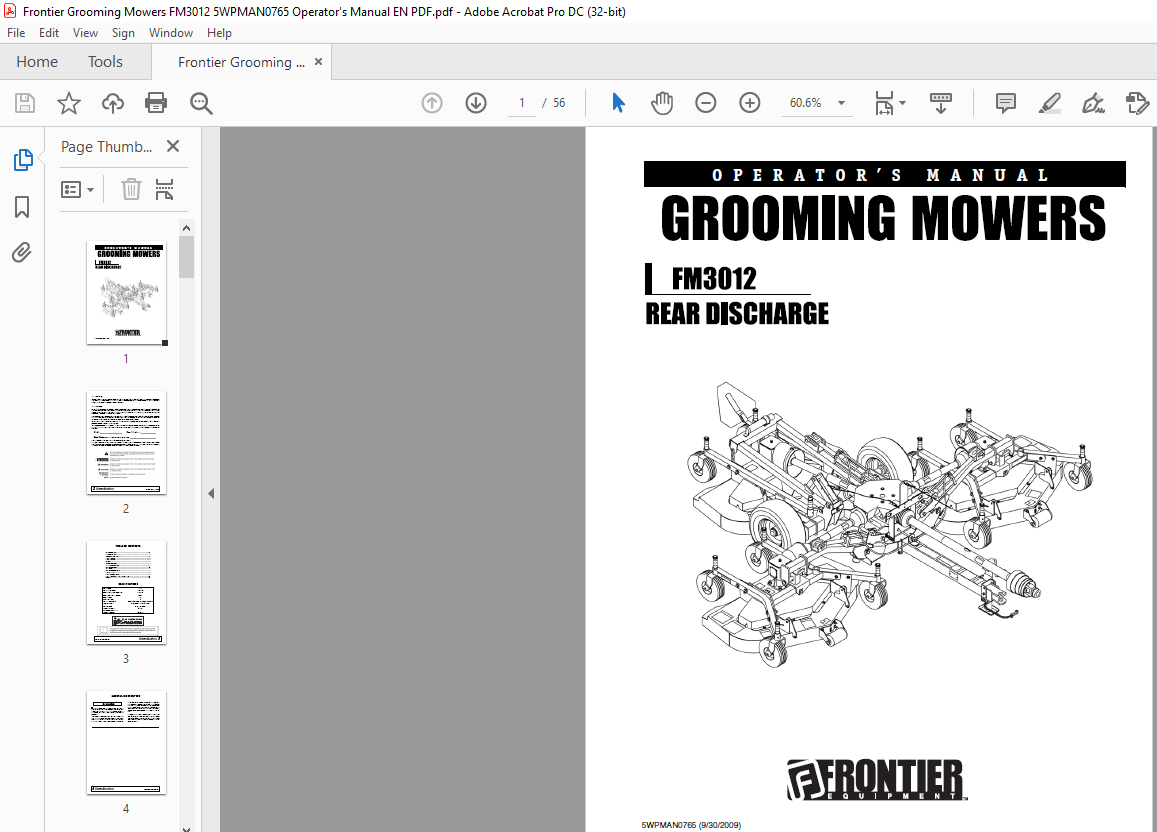Click the Save file icon

(25, 103)
